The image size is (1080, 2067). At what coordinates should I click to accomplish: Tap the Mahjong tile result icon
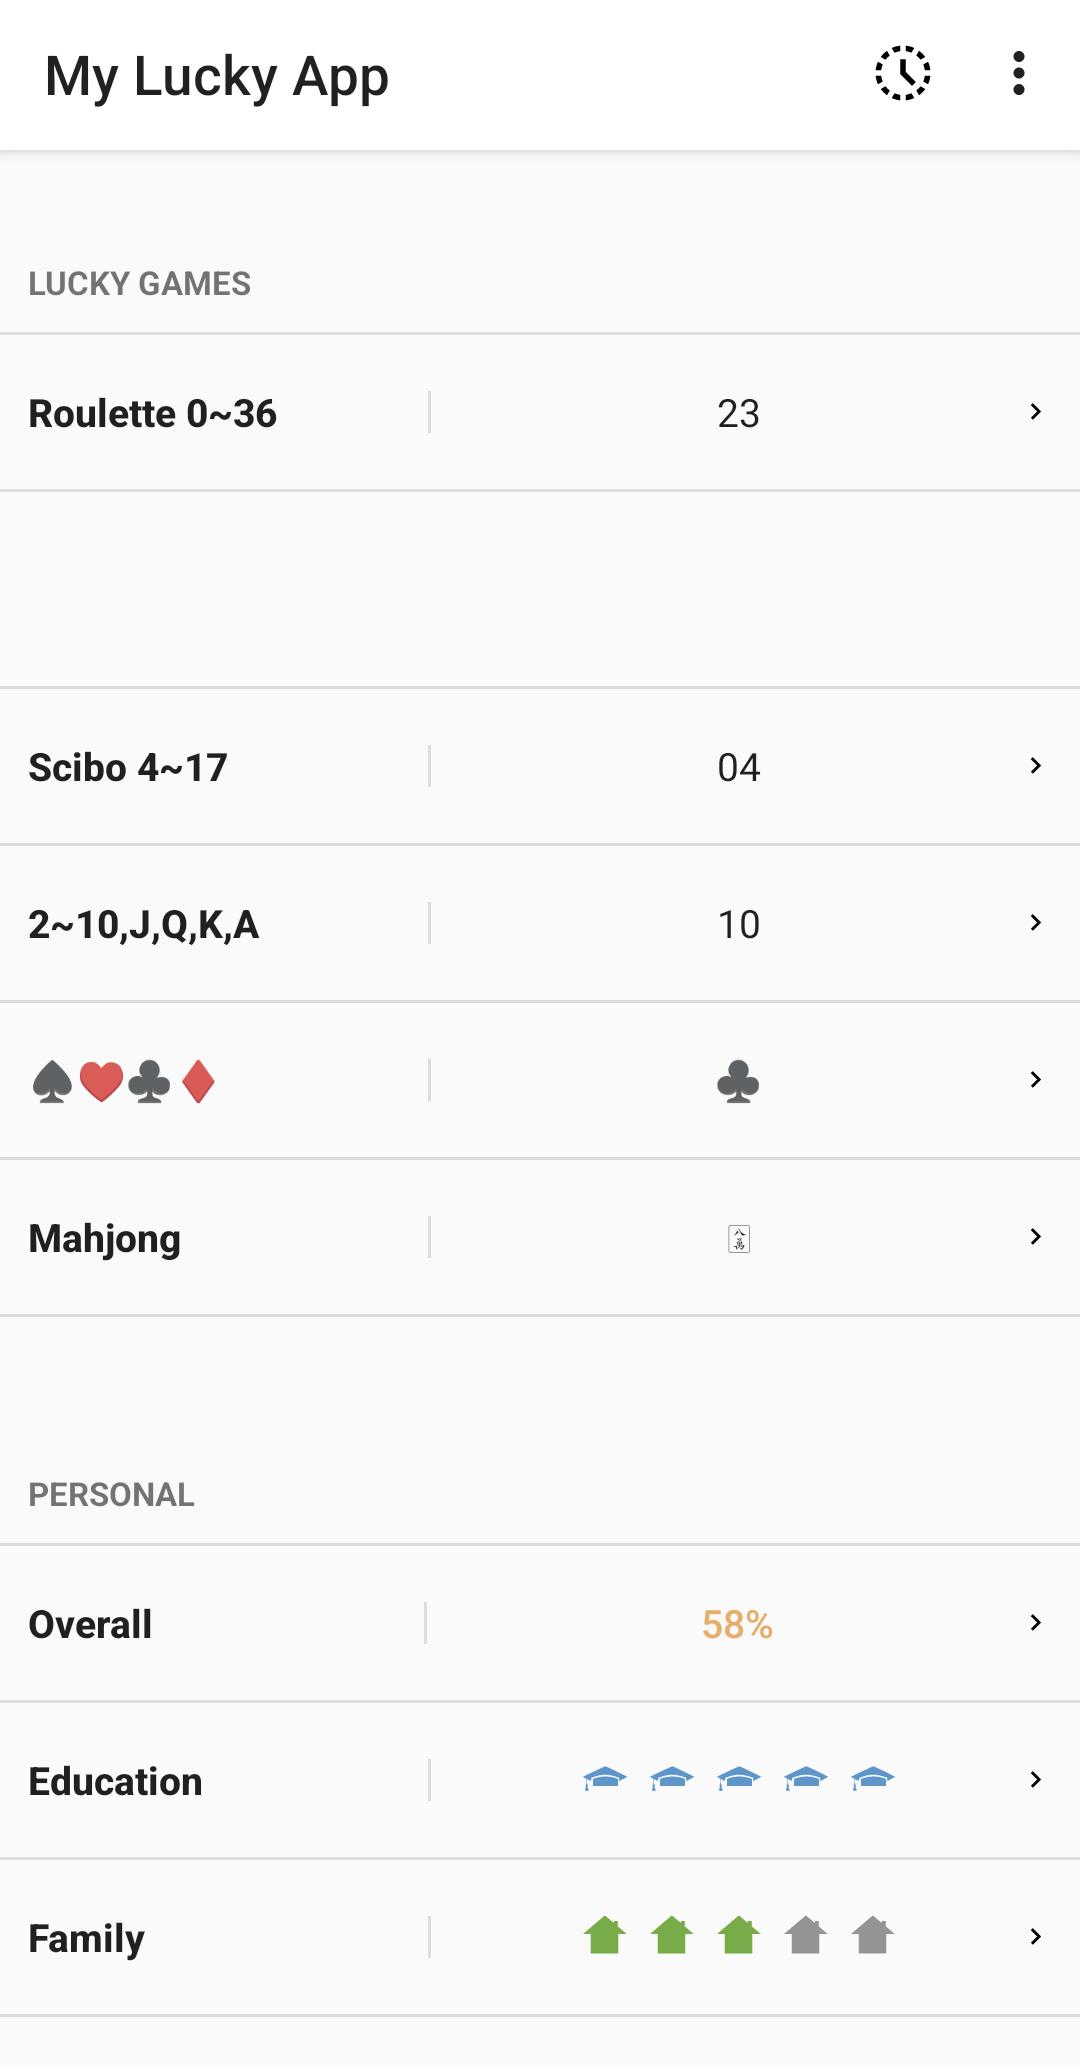click(x=739, y=1239)
